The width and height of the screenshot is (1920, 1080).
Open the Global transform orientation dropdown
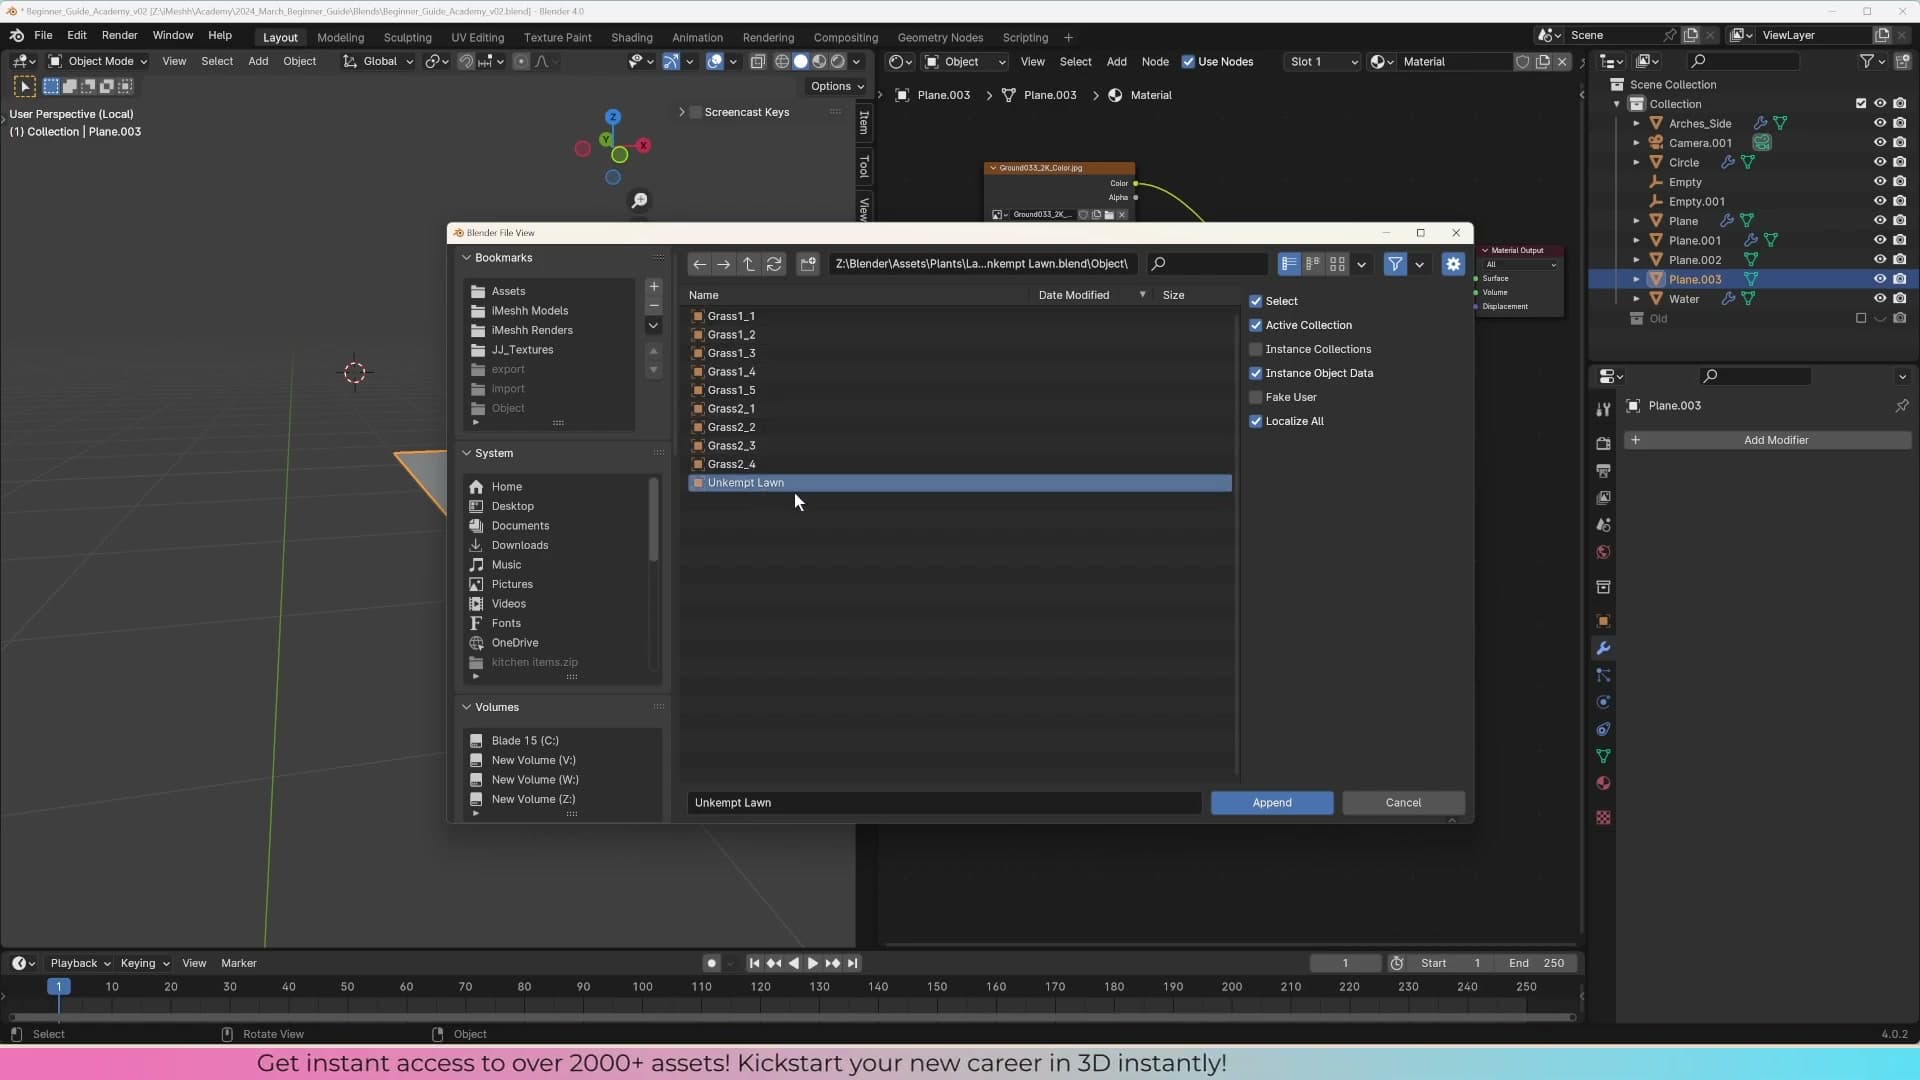pos(378,62)
